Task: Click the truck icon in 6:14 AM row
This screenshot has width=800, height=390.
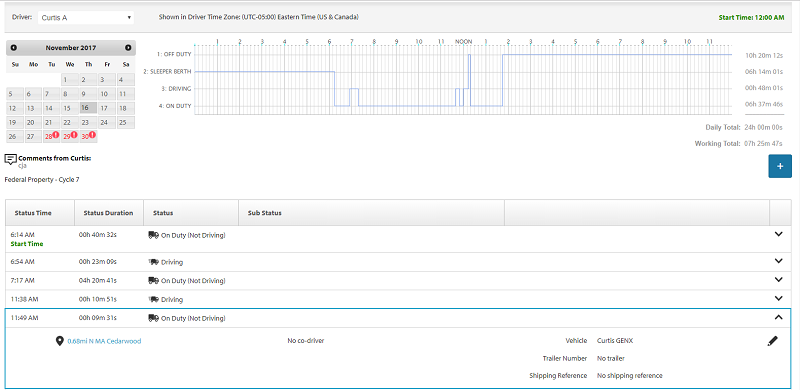Action: pos(153,235)
